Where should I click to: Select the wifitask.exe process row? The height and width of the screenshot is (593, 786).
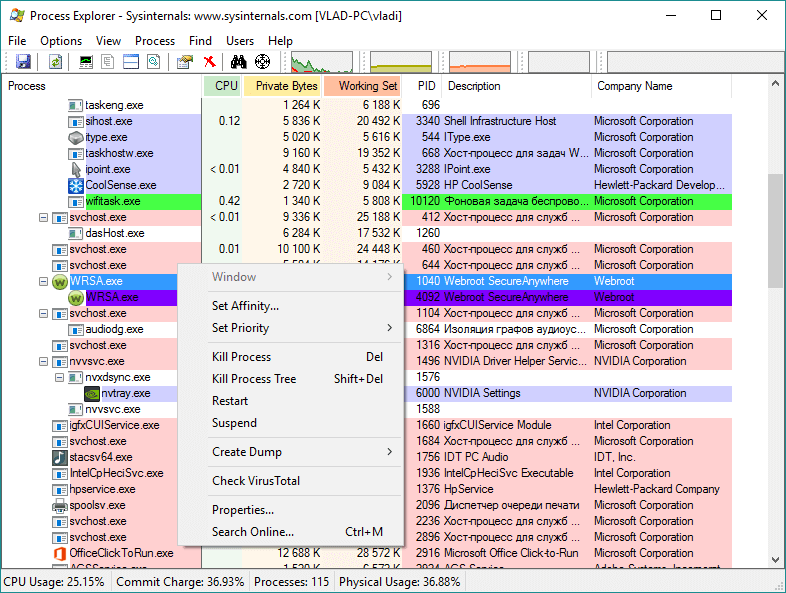point(367,202)
